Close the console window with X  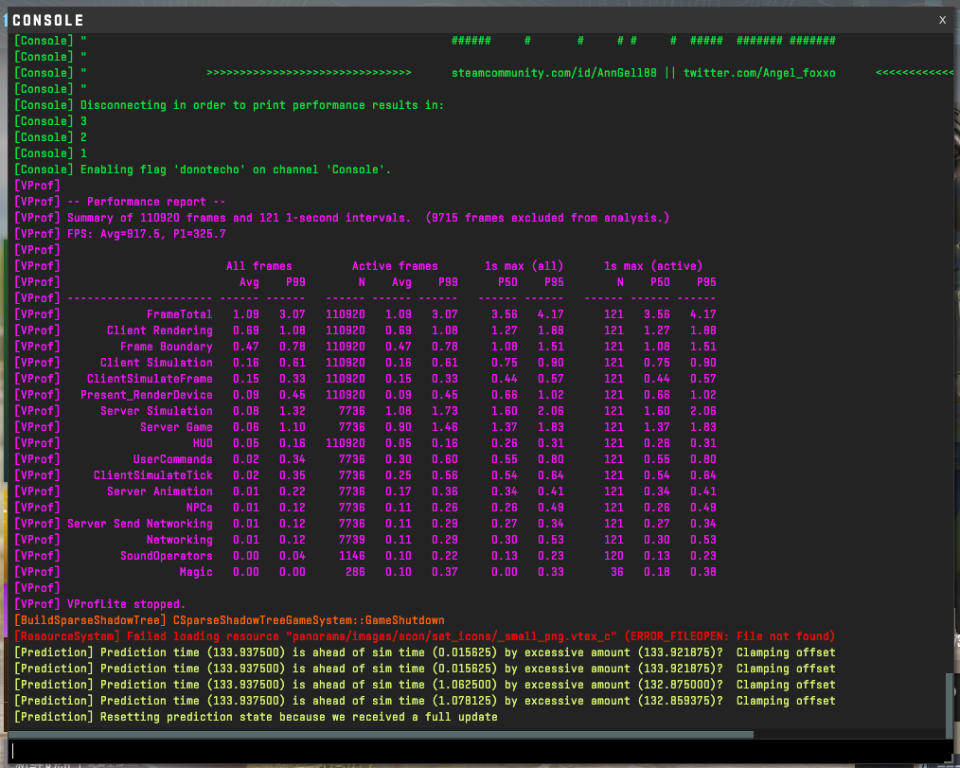point(942,20)
